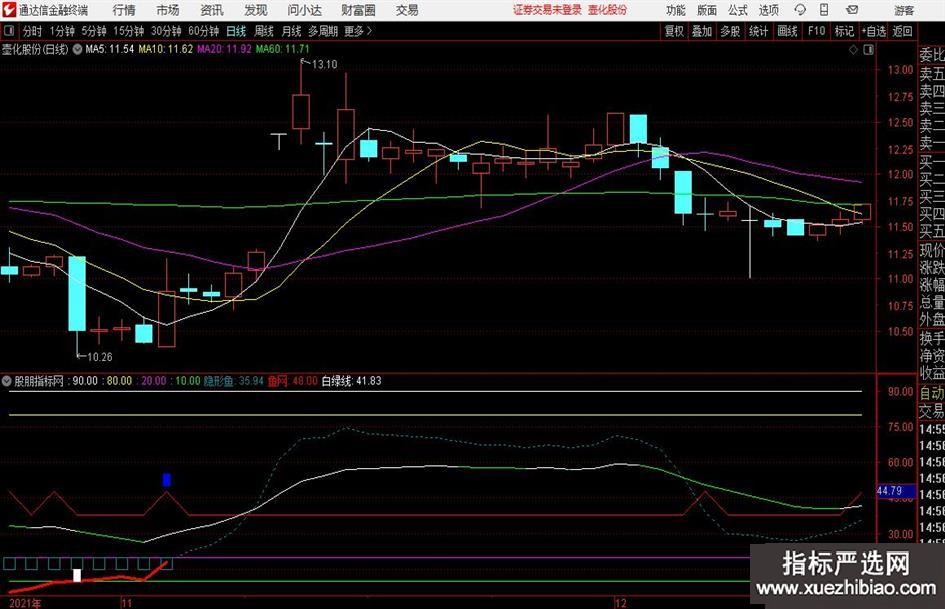Open the 问小达 menu
Image resolution: width=945 pixels, height=609 pixels.
[304, 10]
